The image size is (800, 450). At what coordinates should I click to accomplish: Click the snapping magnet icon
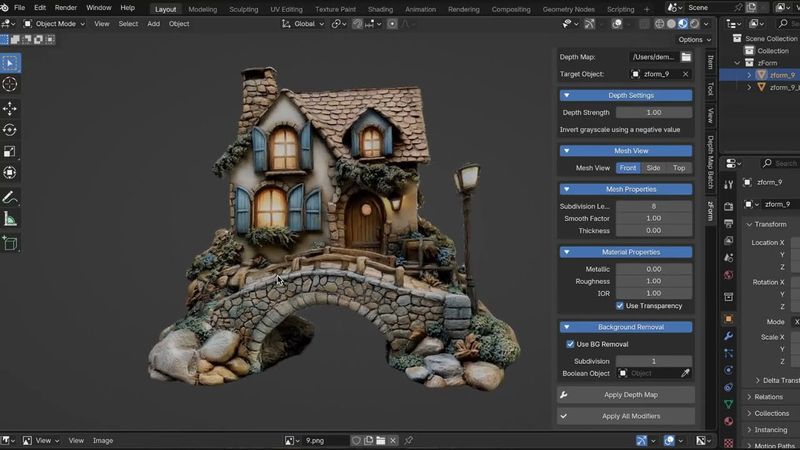point(358,23)
